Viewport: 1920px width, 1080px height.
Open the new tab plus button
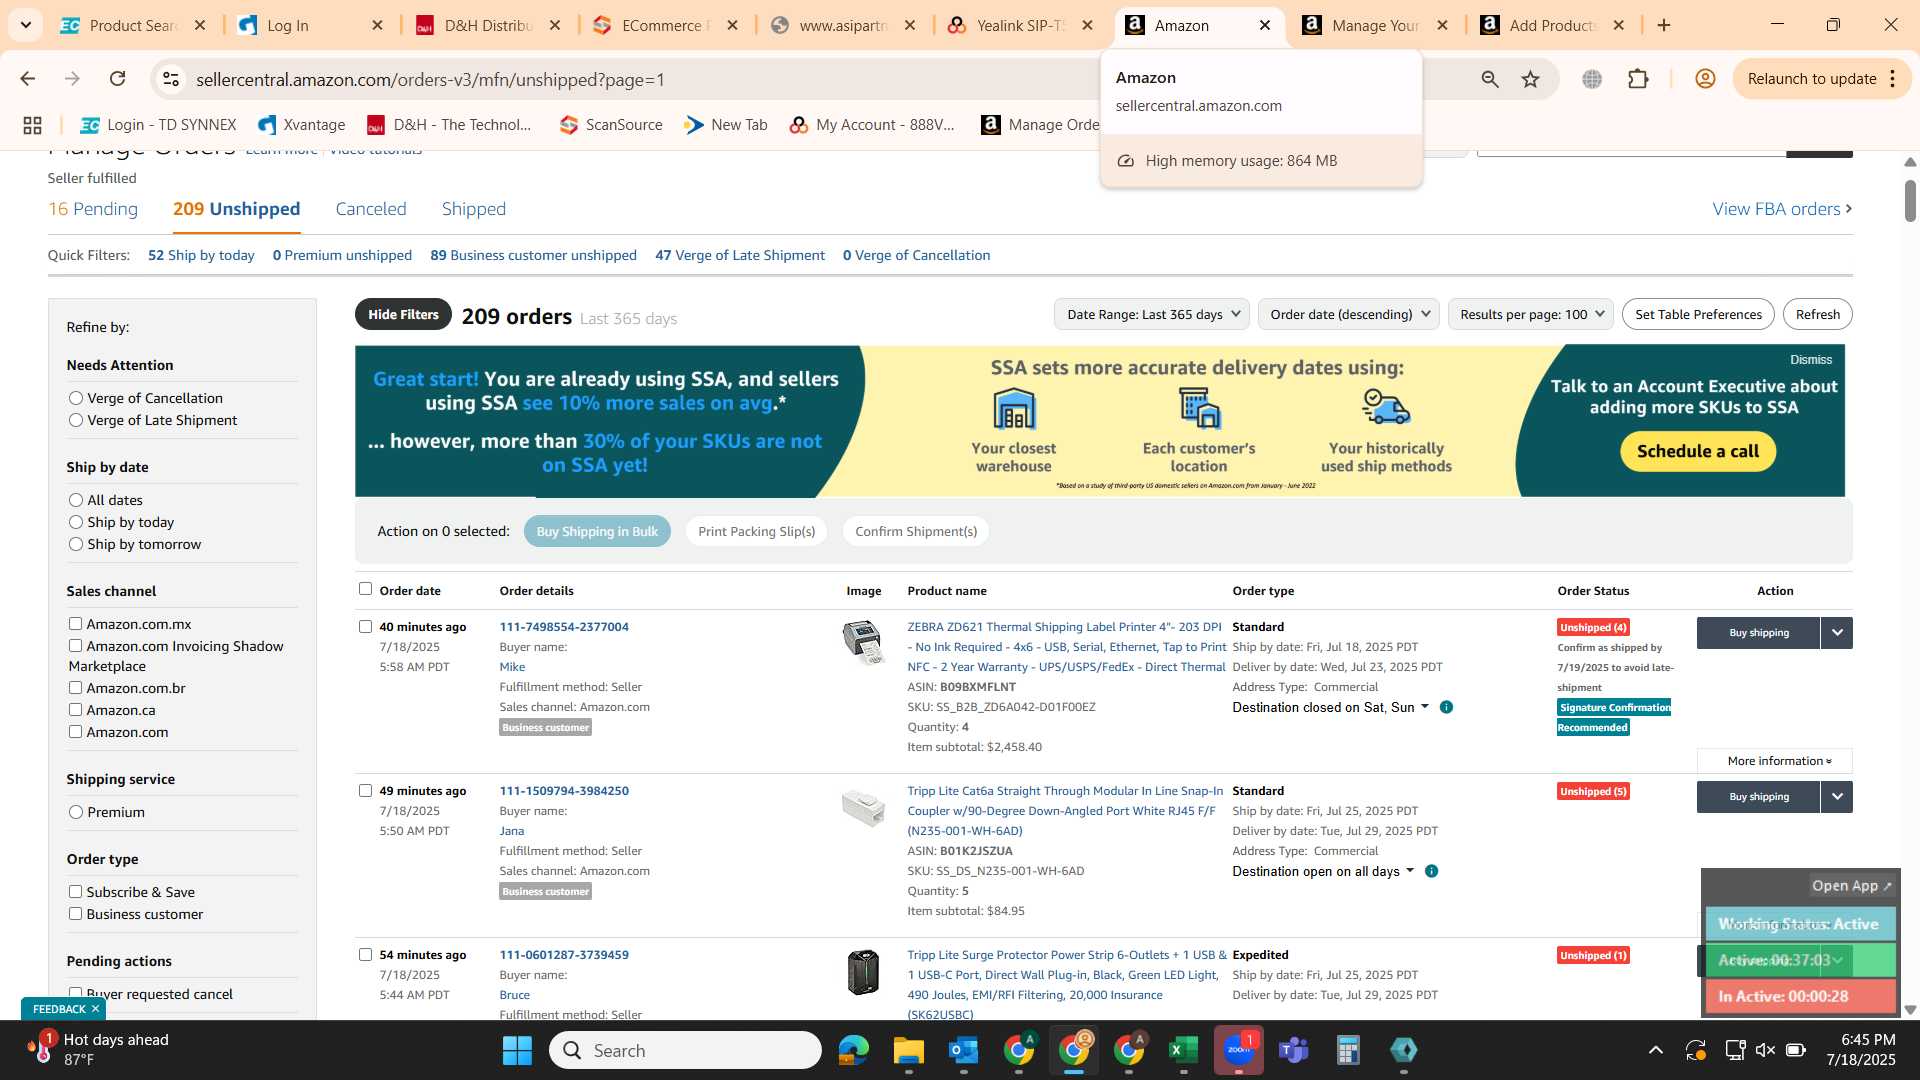click(x=1664, y=25)
